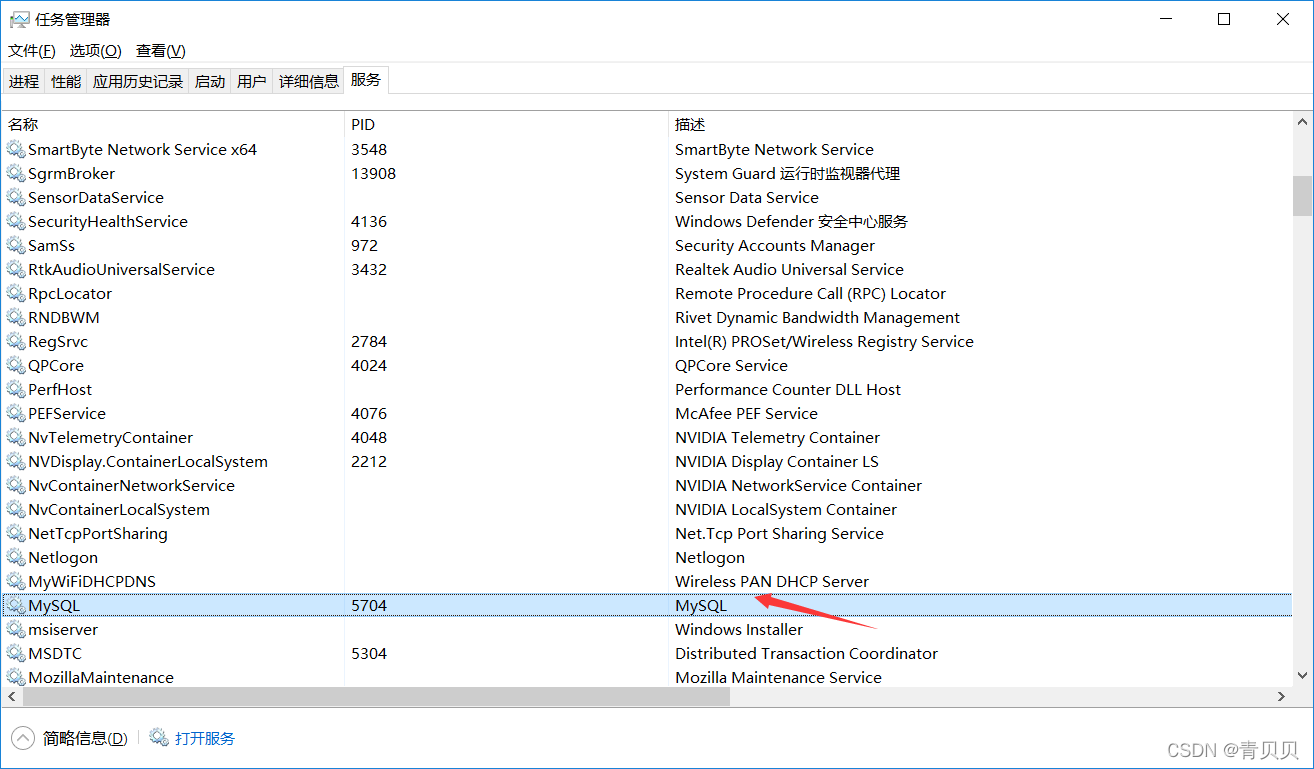
Task: Click the RegSrvc service gear icon
Action: click(15, 342)
